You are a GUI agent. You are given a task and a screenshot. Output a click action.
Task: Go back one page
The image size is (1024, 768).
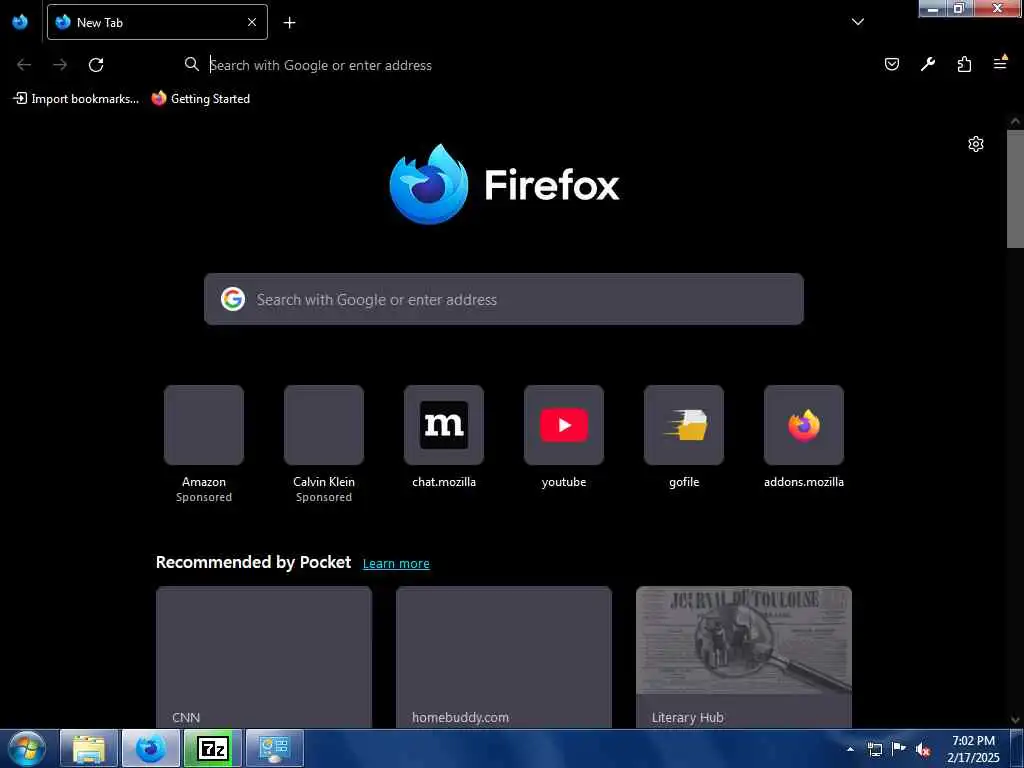tap(24, 65)
